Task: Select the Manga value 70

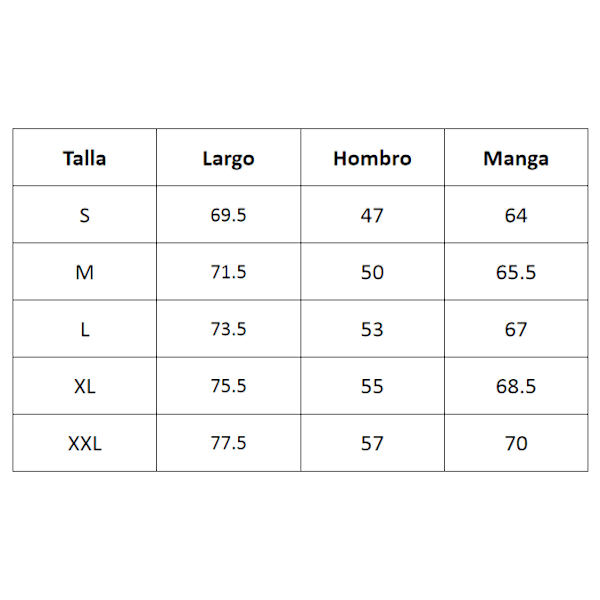Action: point(516,443)
